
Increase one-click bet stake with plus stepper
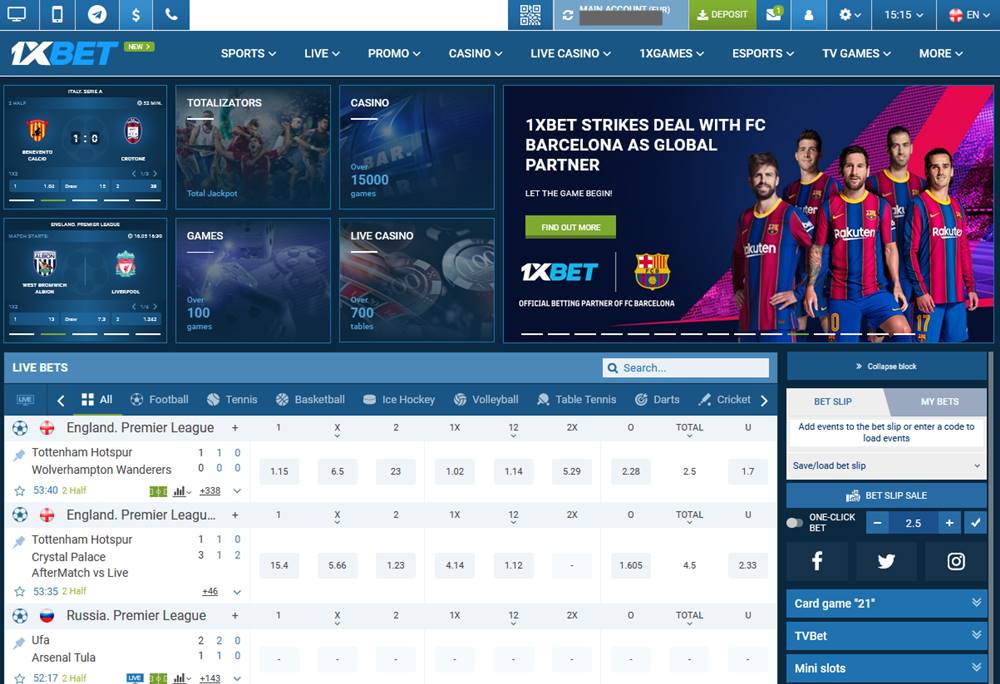(x=949, y=522)
